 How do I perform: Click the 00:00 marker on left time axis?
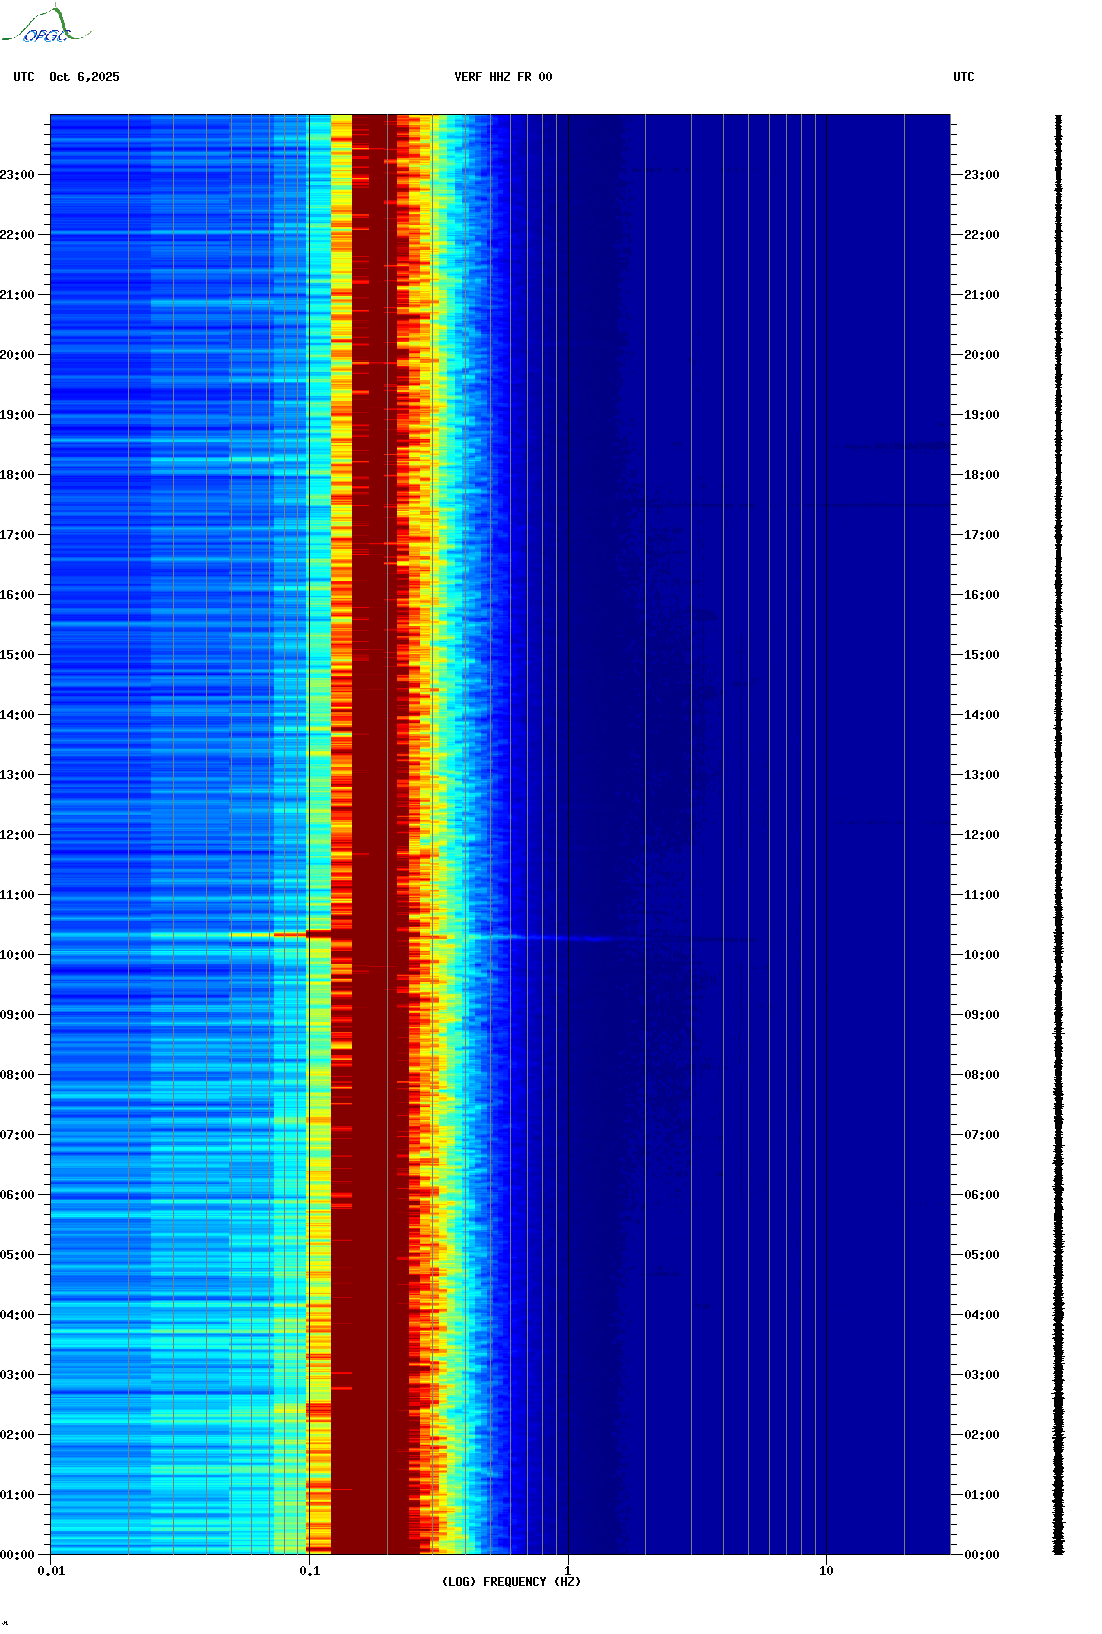point(18,1555)
